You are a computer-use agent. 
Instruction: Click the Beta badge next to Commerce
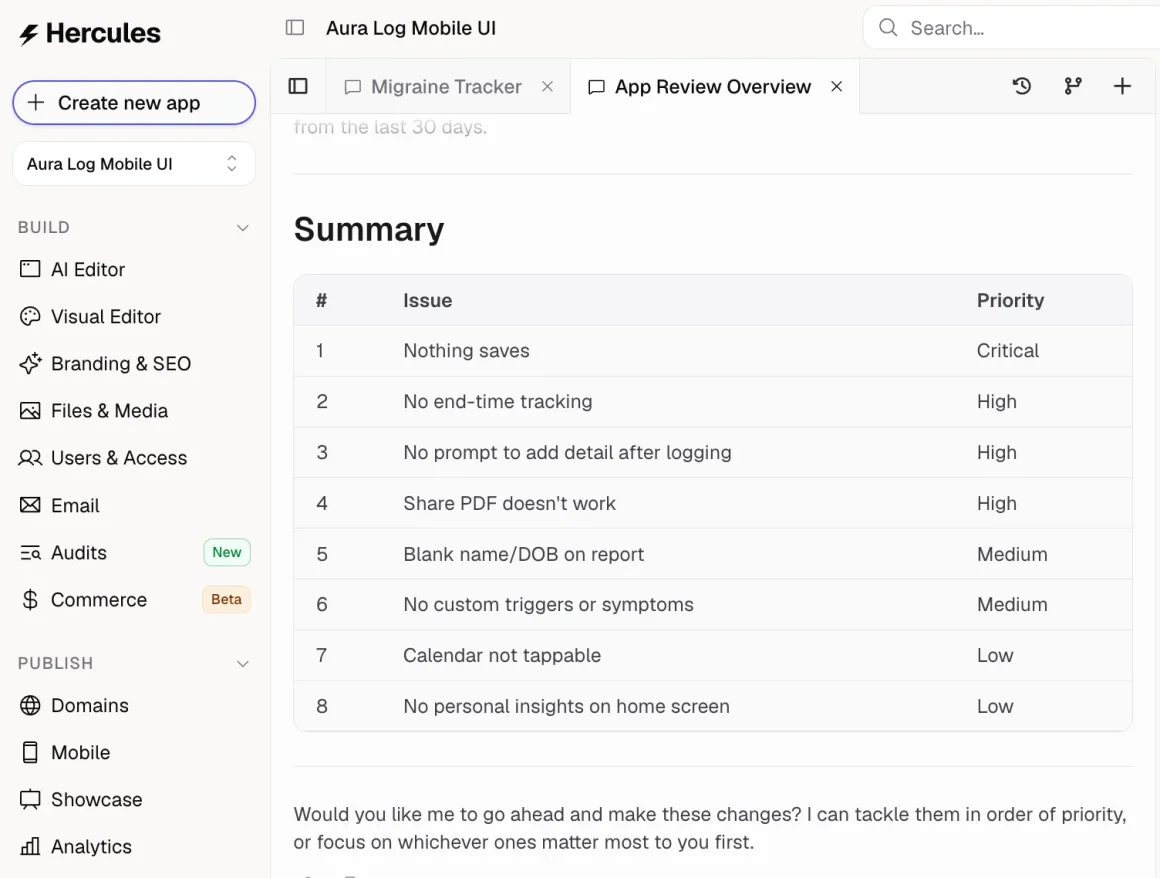point(226,599)
